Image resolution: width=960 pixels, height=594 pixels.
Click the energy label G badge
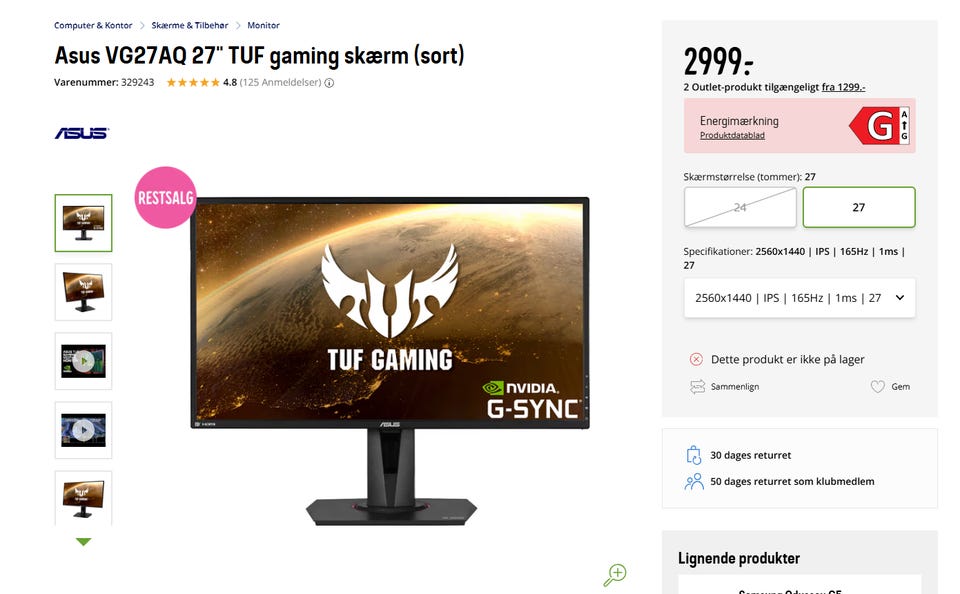[x=879, y=126]
